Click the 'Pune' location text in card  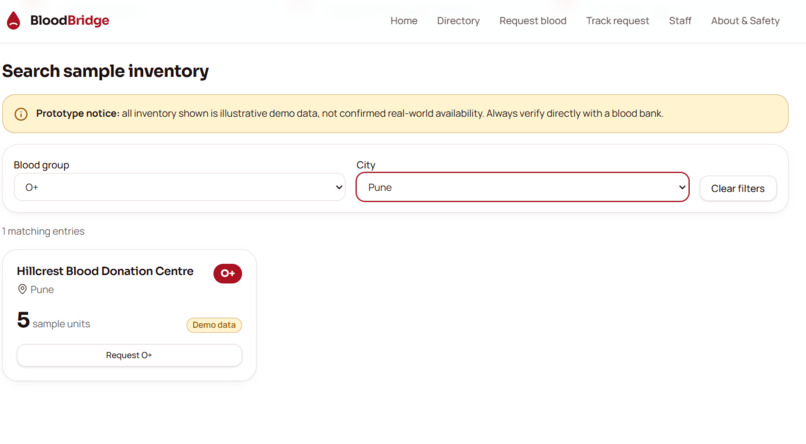[x=42, y=290]
